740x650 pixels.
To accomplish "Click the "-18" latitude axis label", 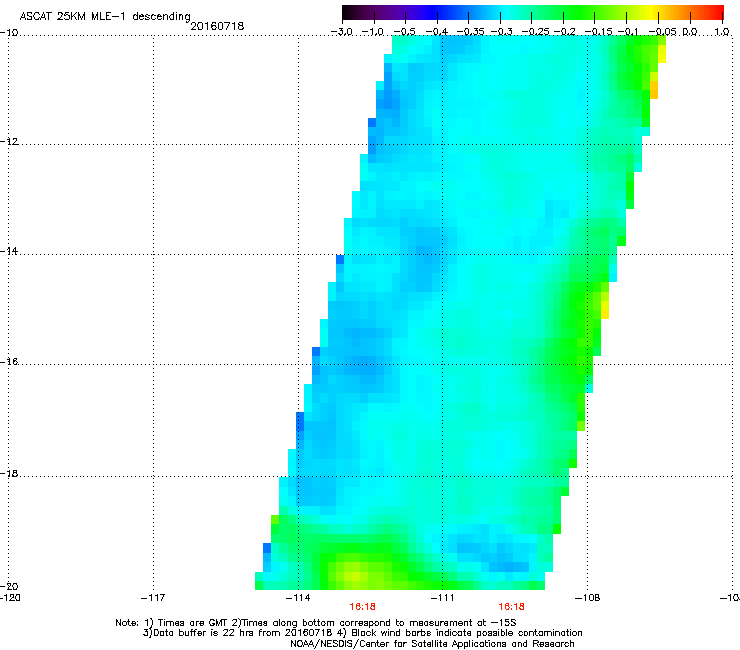I will click(9, 473).
